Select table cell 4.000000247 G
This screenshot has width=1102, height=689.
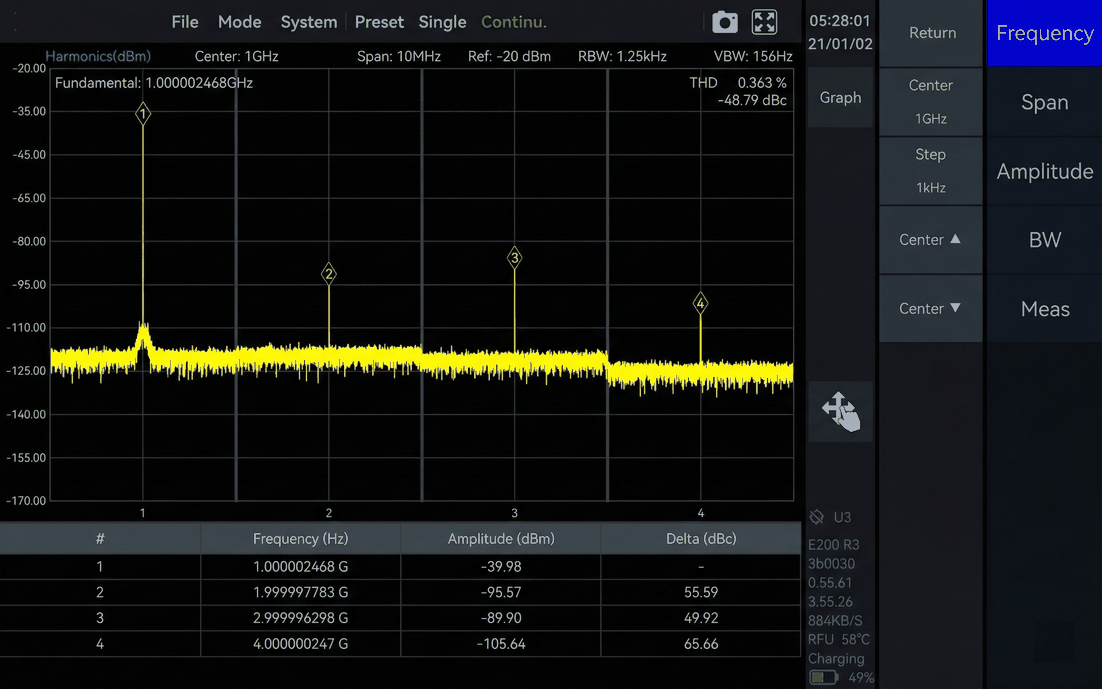pos(300,644)
